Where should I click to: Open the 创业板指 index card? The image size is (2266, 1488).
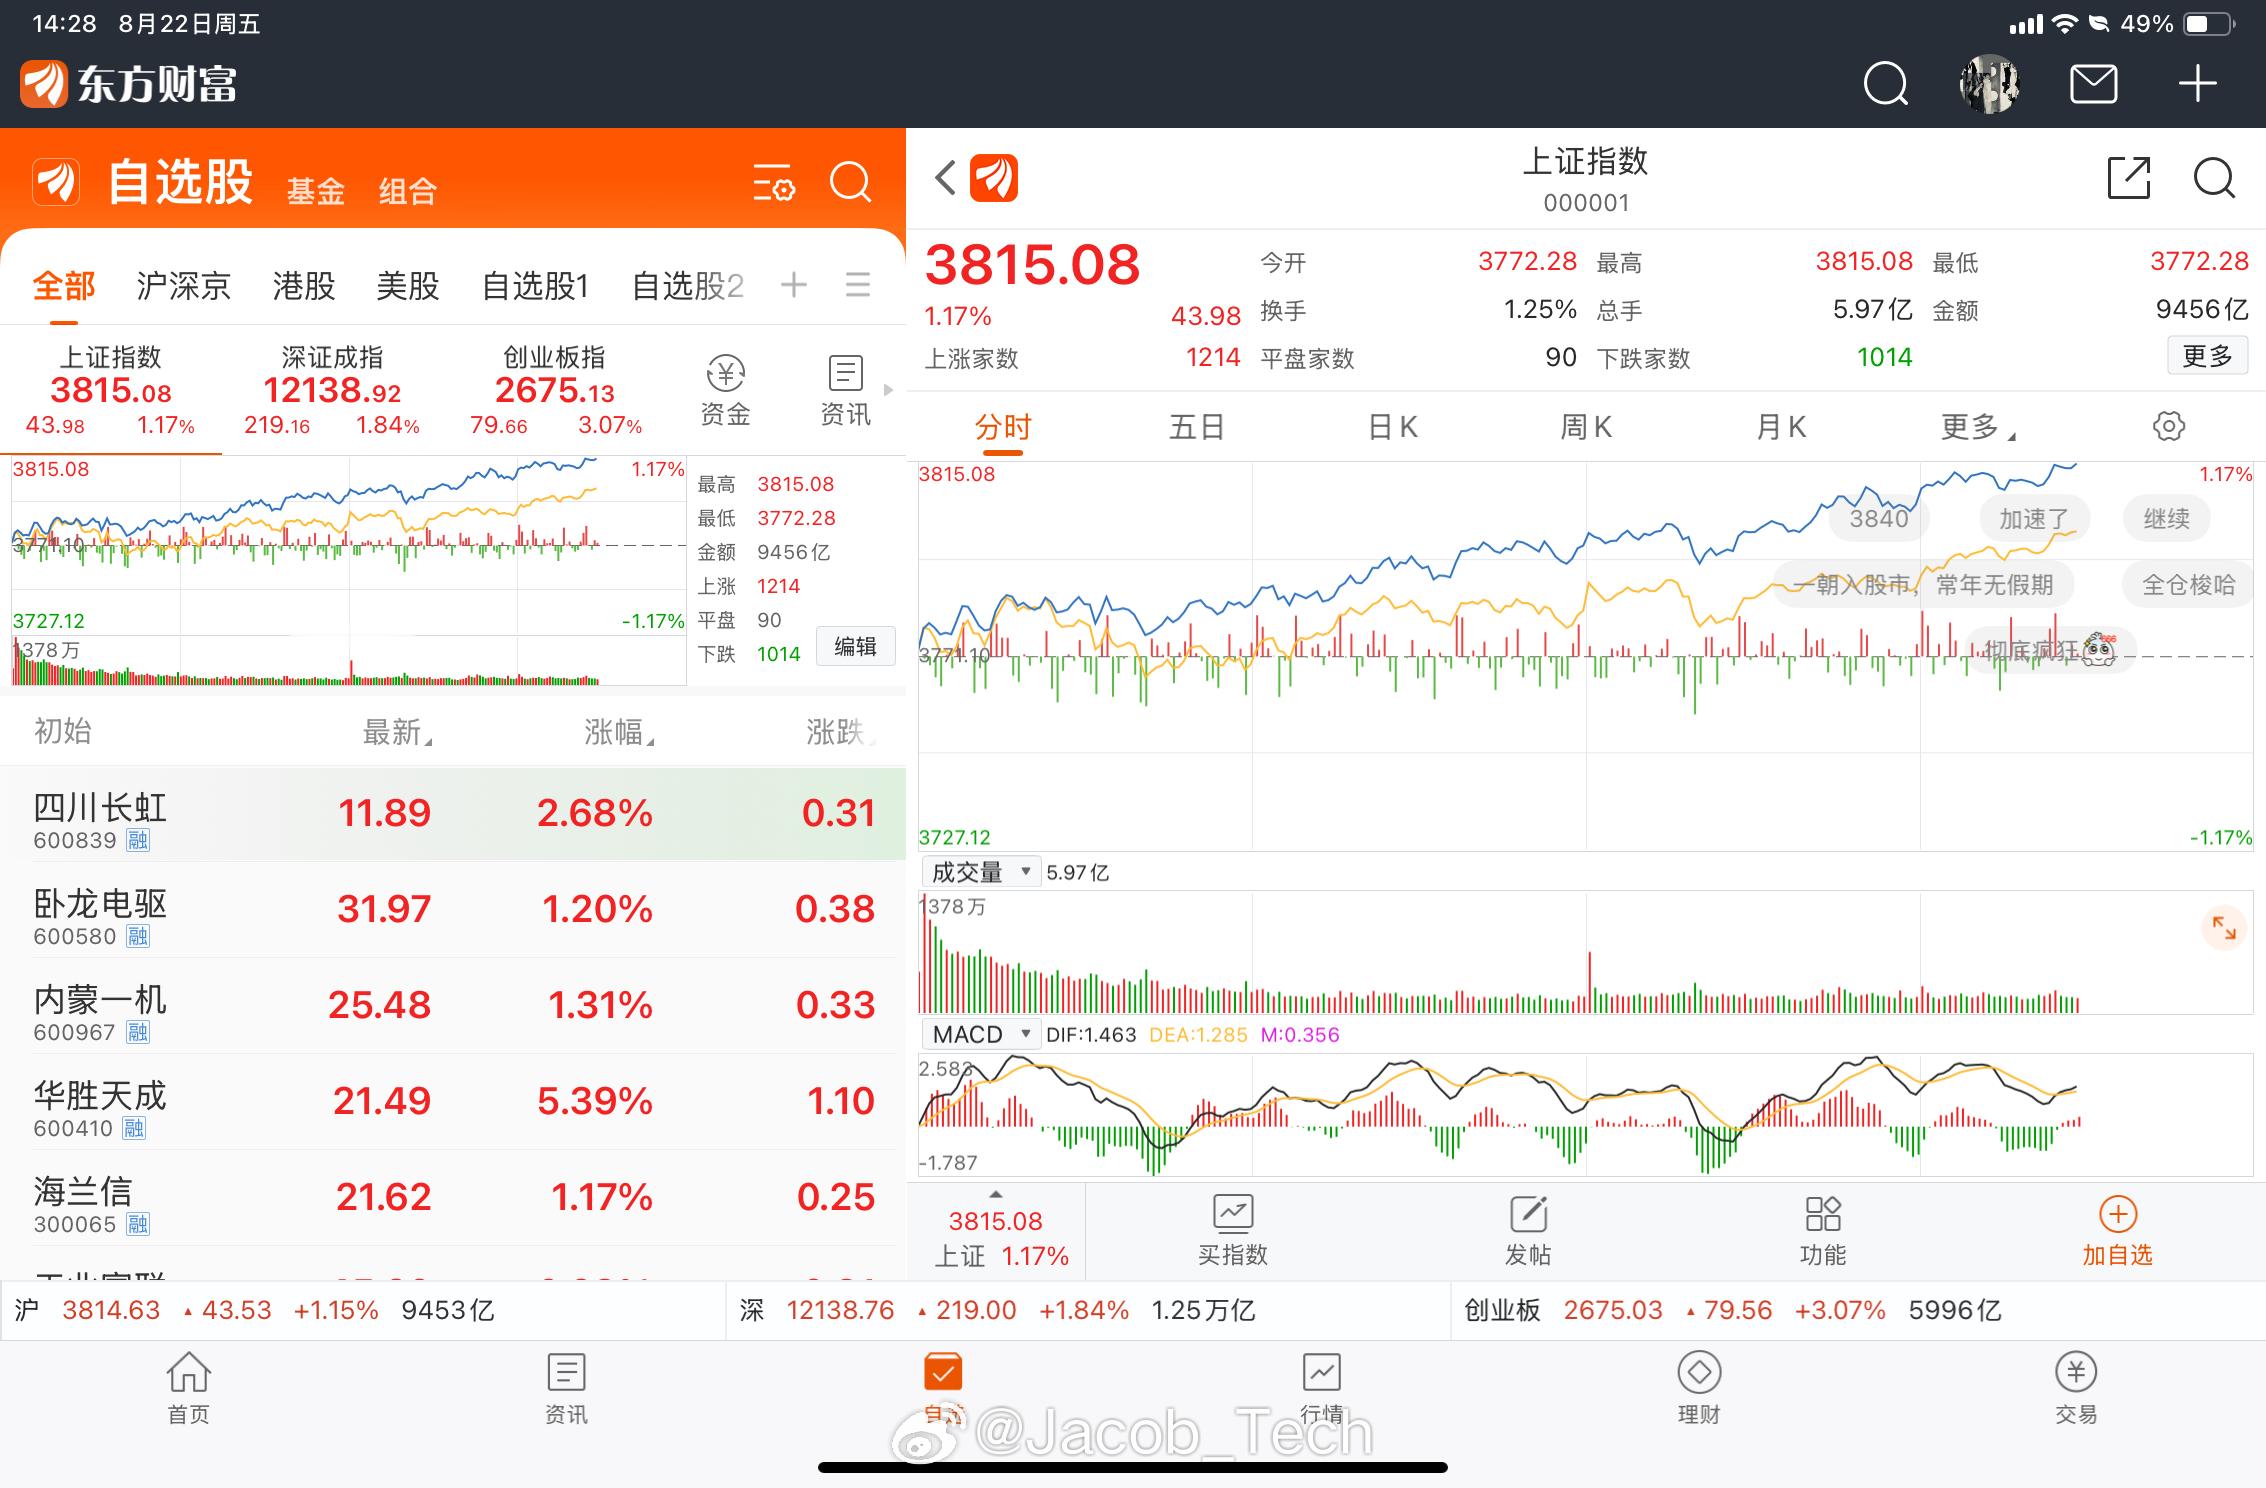pyautogui.click(x=555, y=390)
